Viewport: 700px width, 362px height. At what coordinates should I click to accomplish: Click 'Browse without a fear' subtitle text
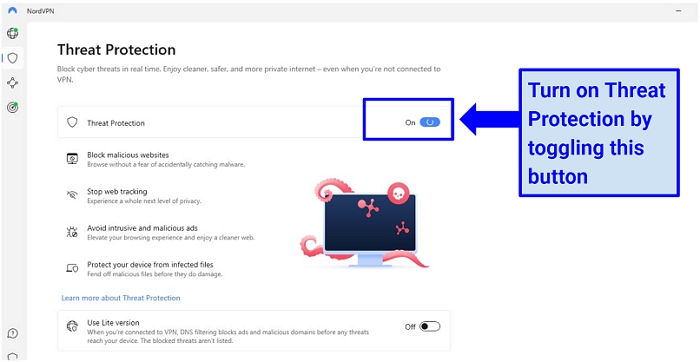(166, 165)
